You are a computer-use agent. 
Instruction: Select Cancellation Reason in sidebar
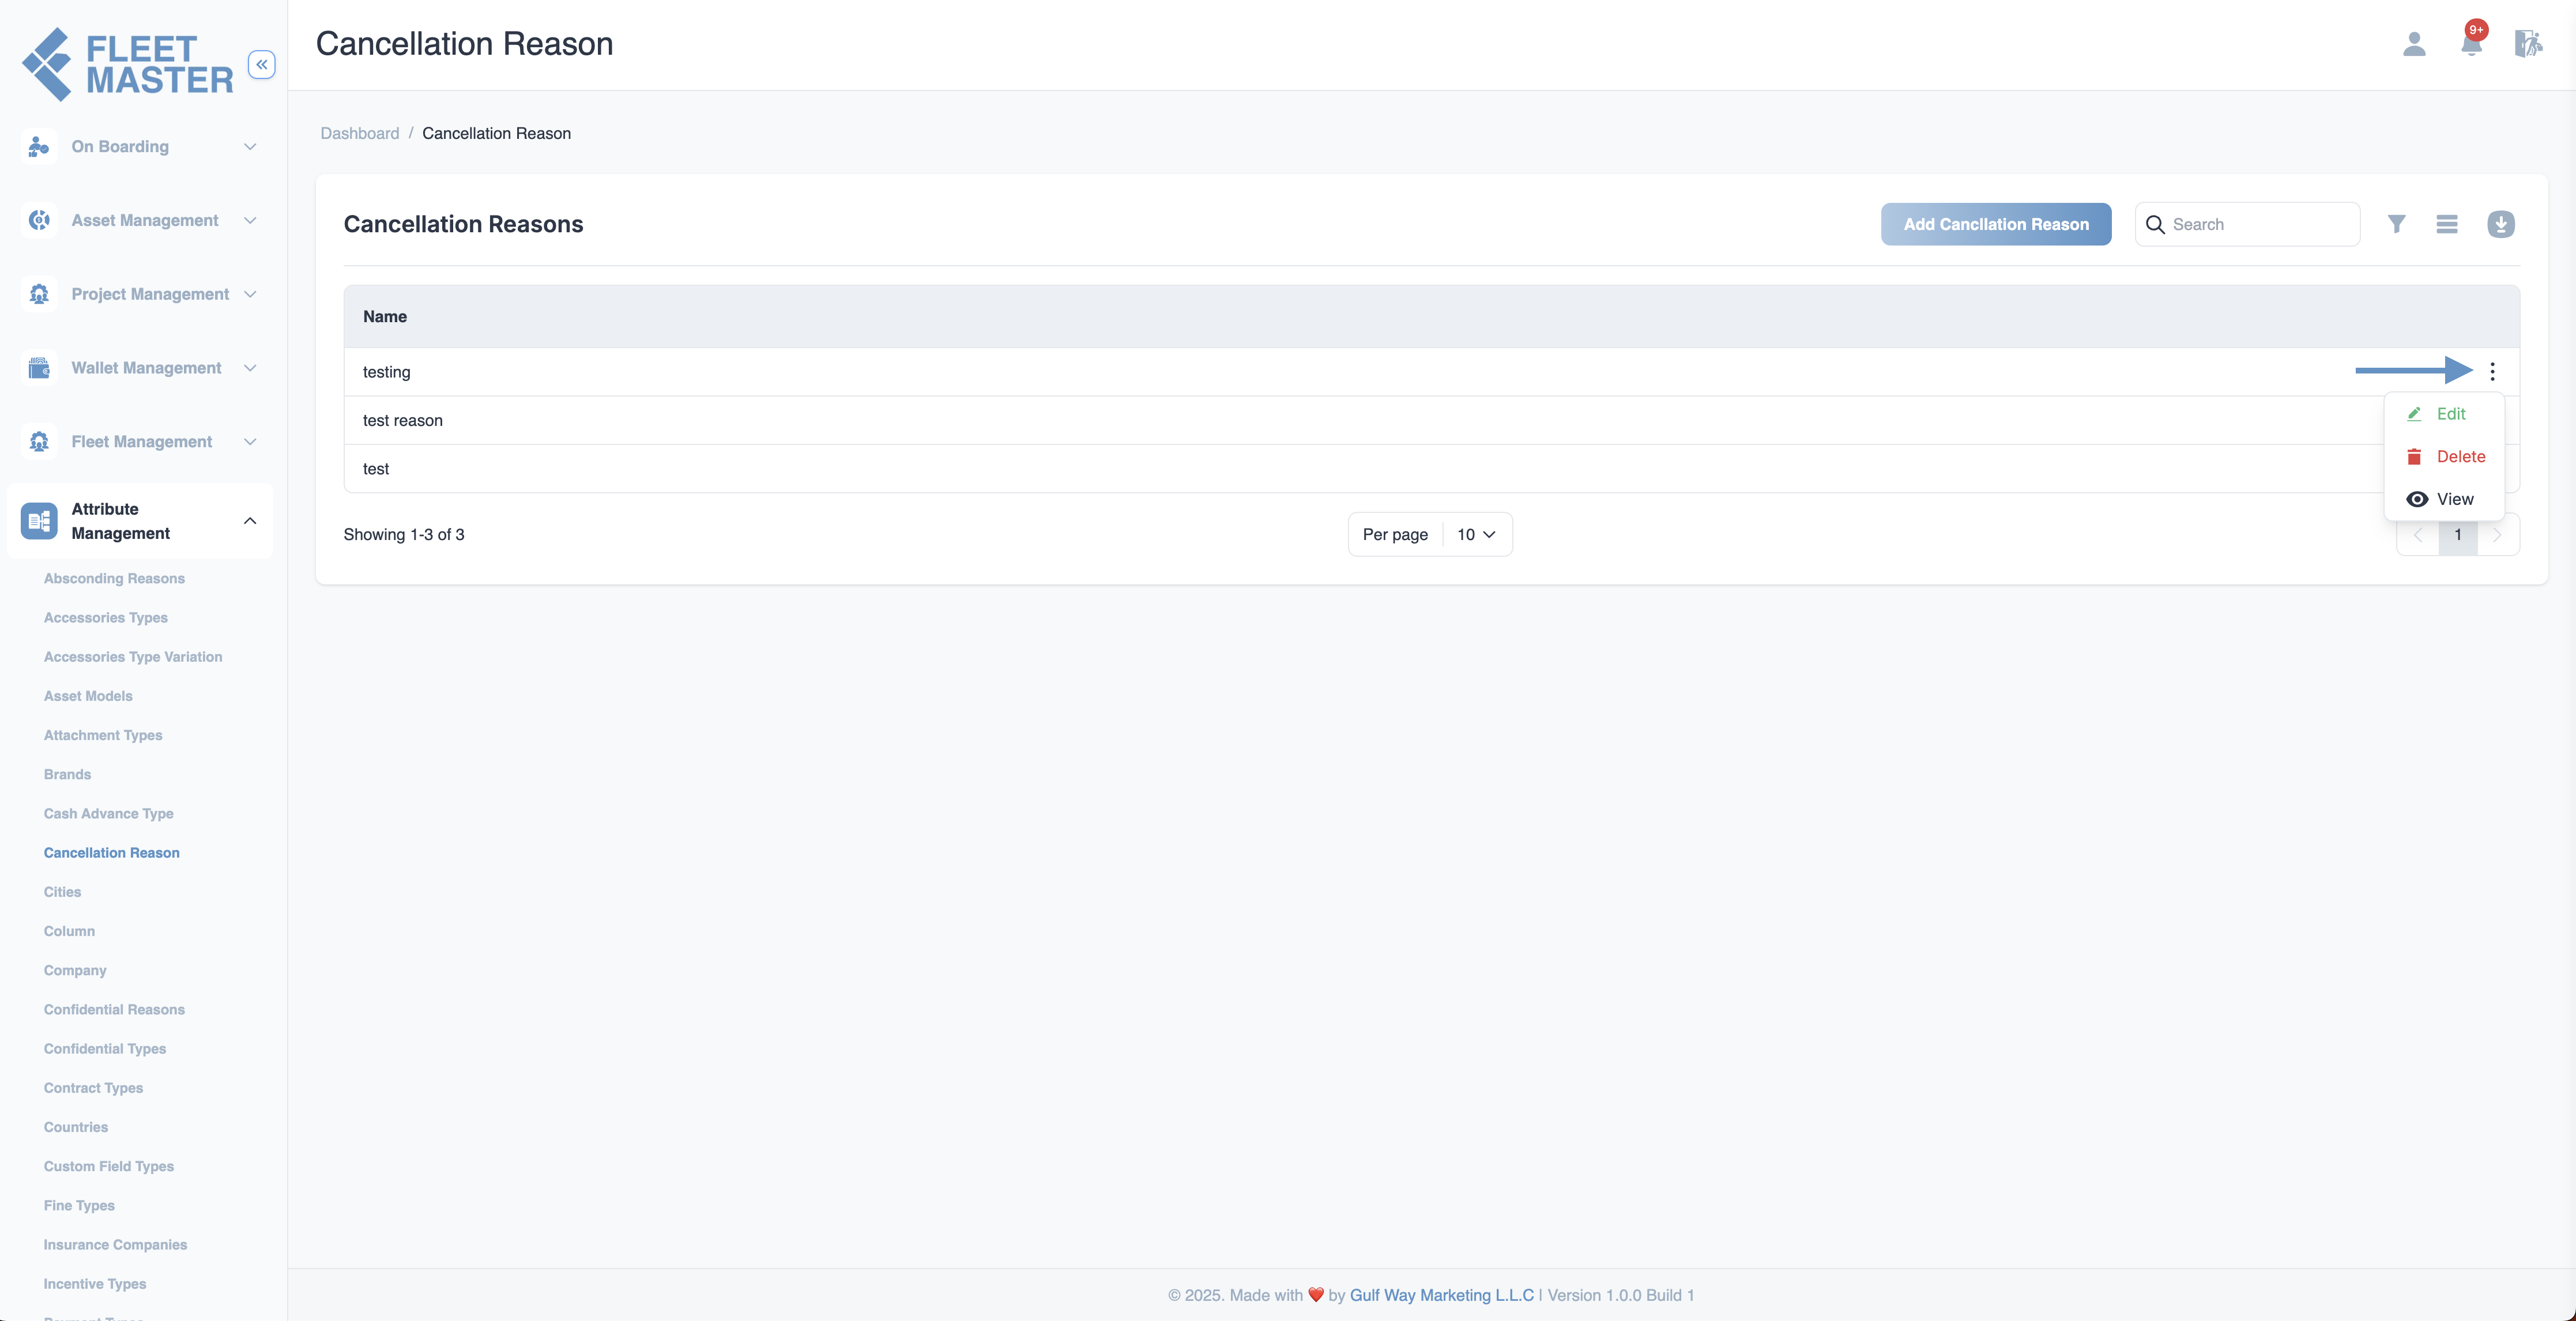(112, 853)
